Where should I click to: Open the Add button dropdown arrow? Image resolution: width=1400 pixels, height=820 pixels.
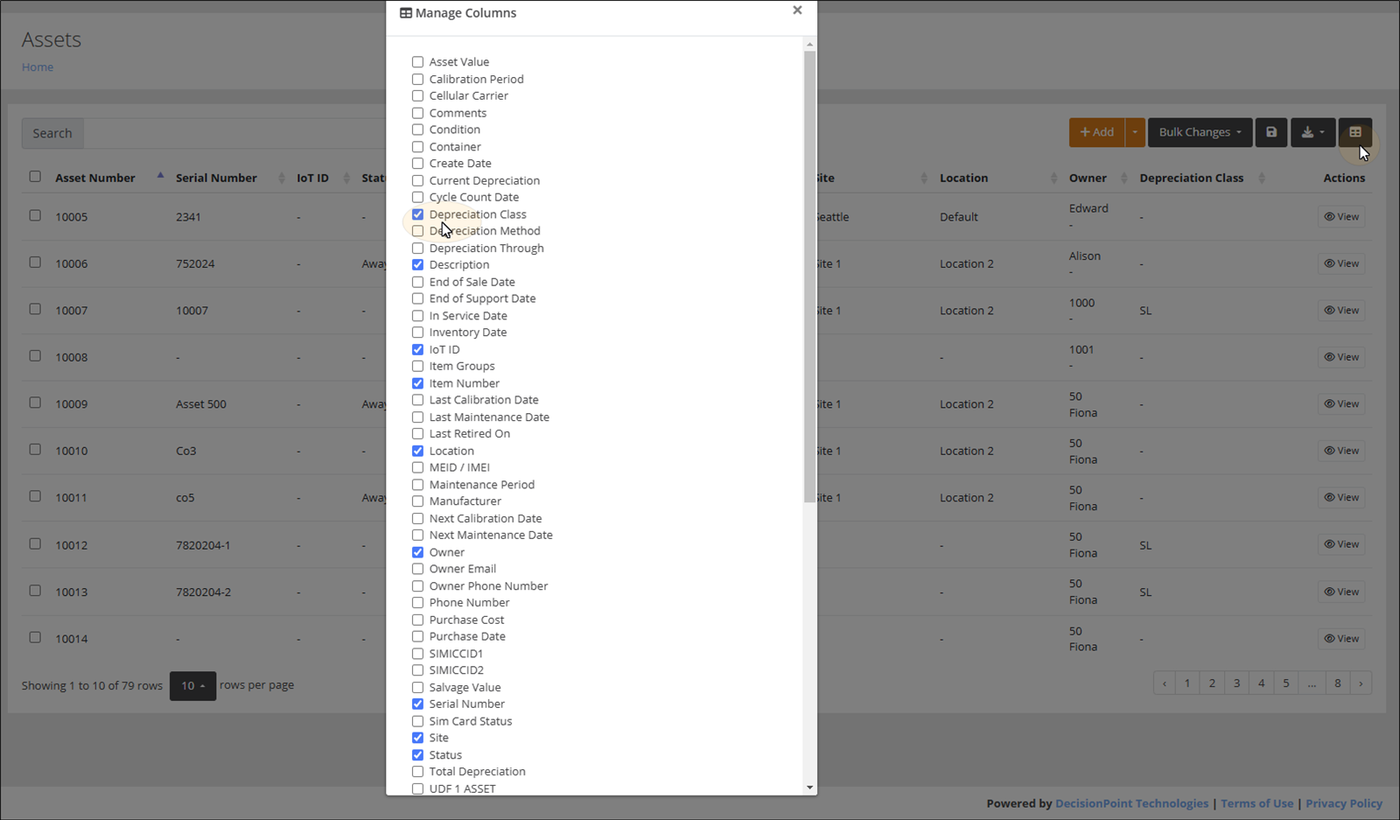(x=1134, y=132)
